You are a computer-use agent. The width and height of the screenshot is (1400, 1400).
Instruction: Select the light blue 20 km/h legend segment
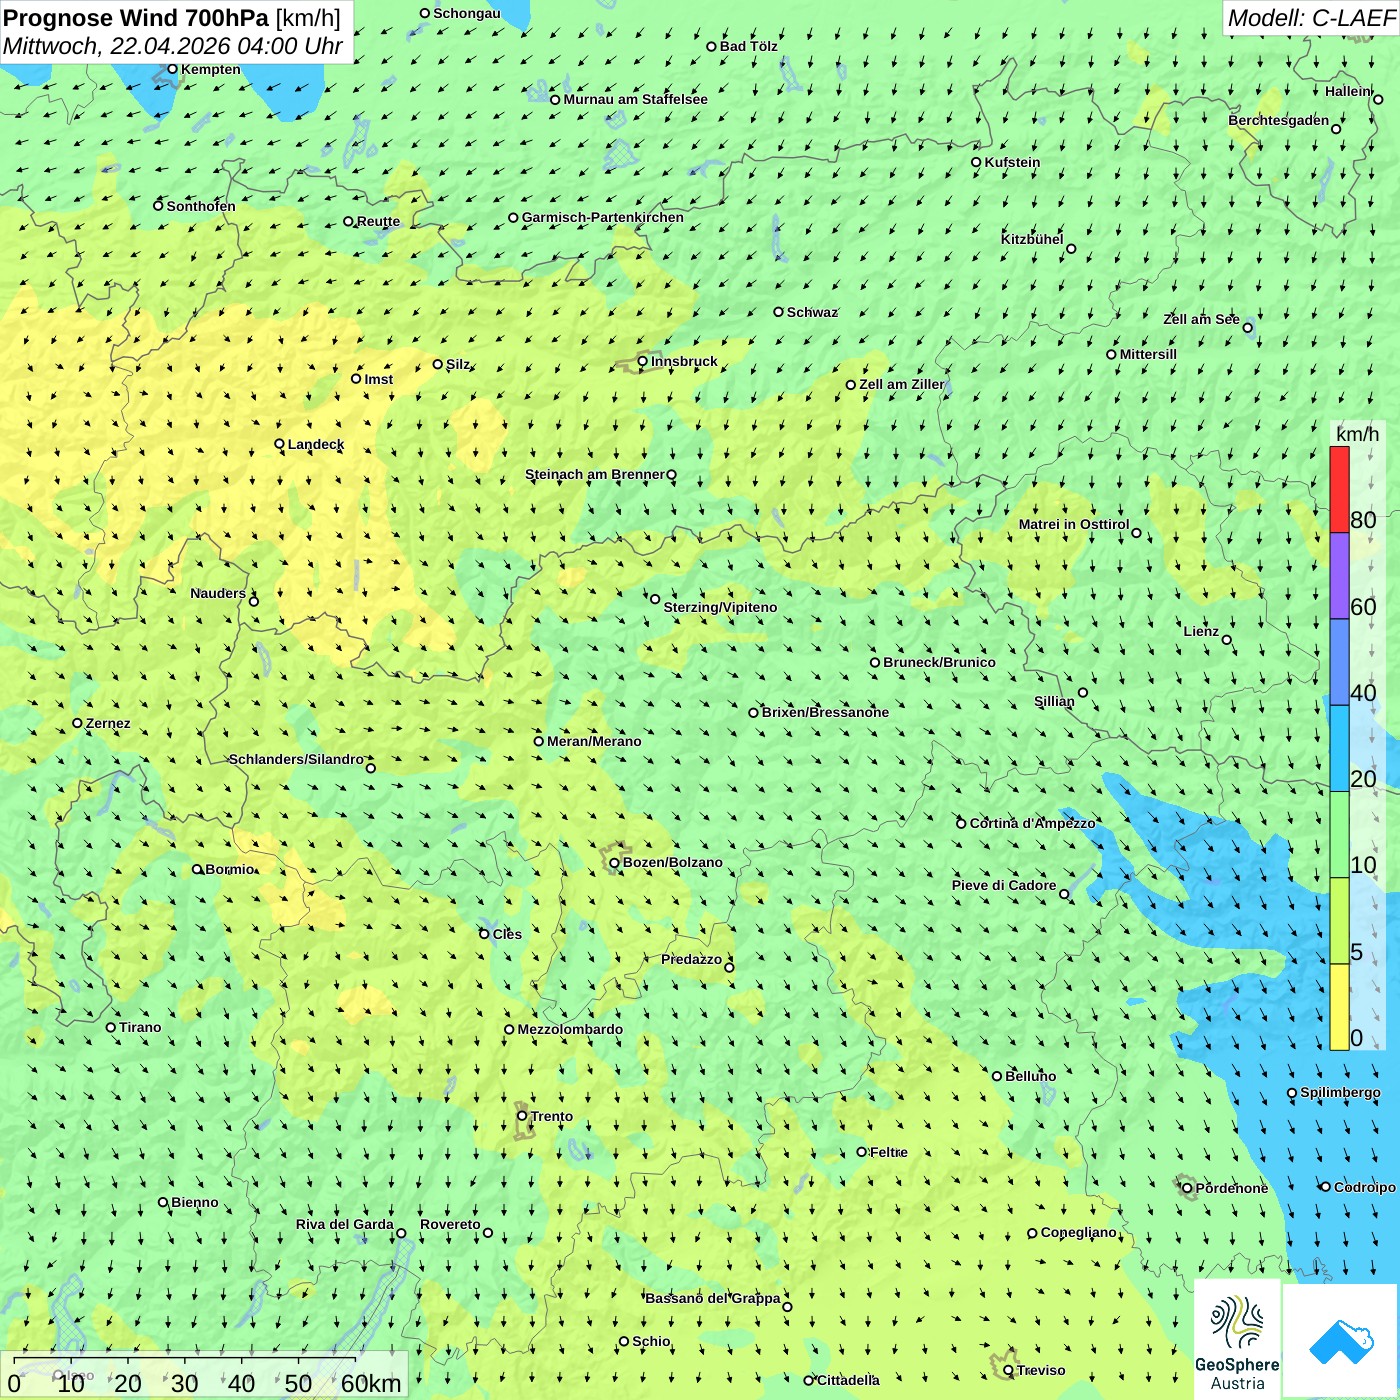pyautogui.click(x=1339, y=749)
